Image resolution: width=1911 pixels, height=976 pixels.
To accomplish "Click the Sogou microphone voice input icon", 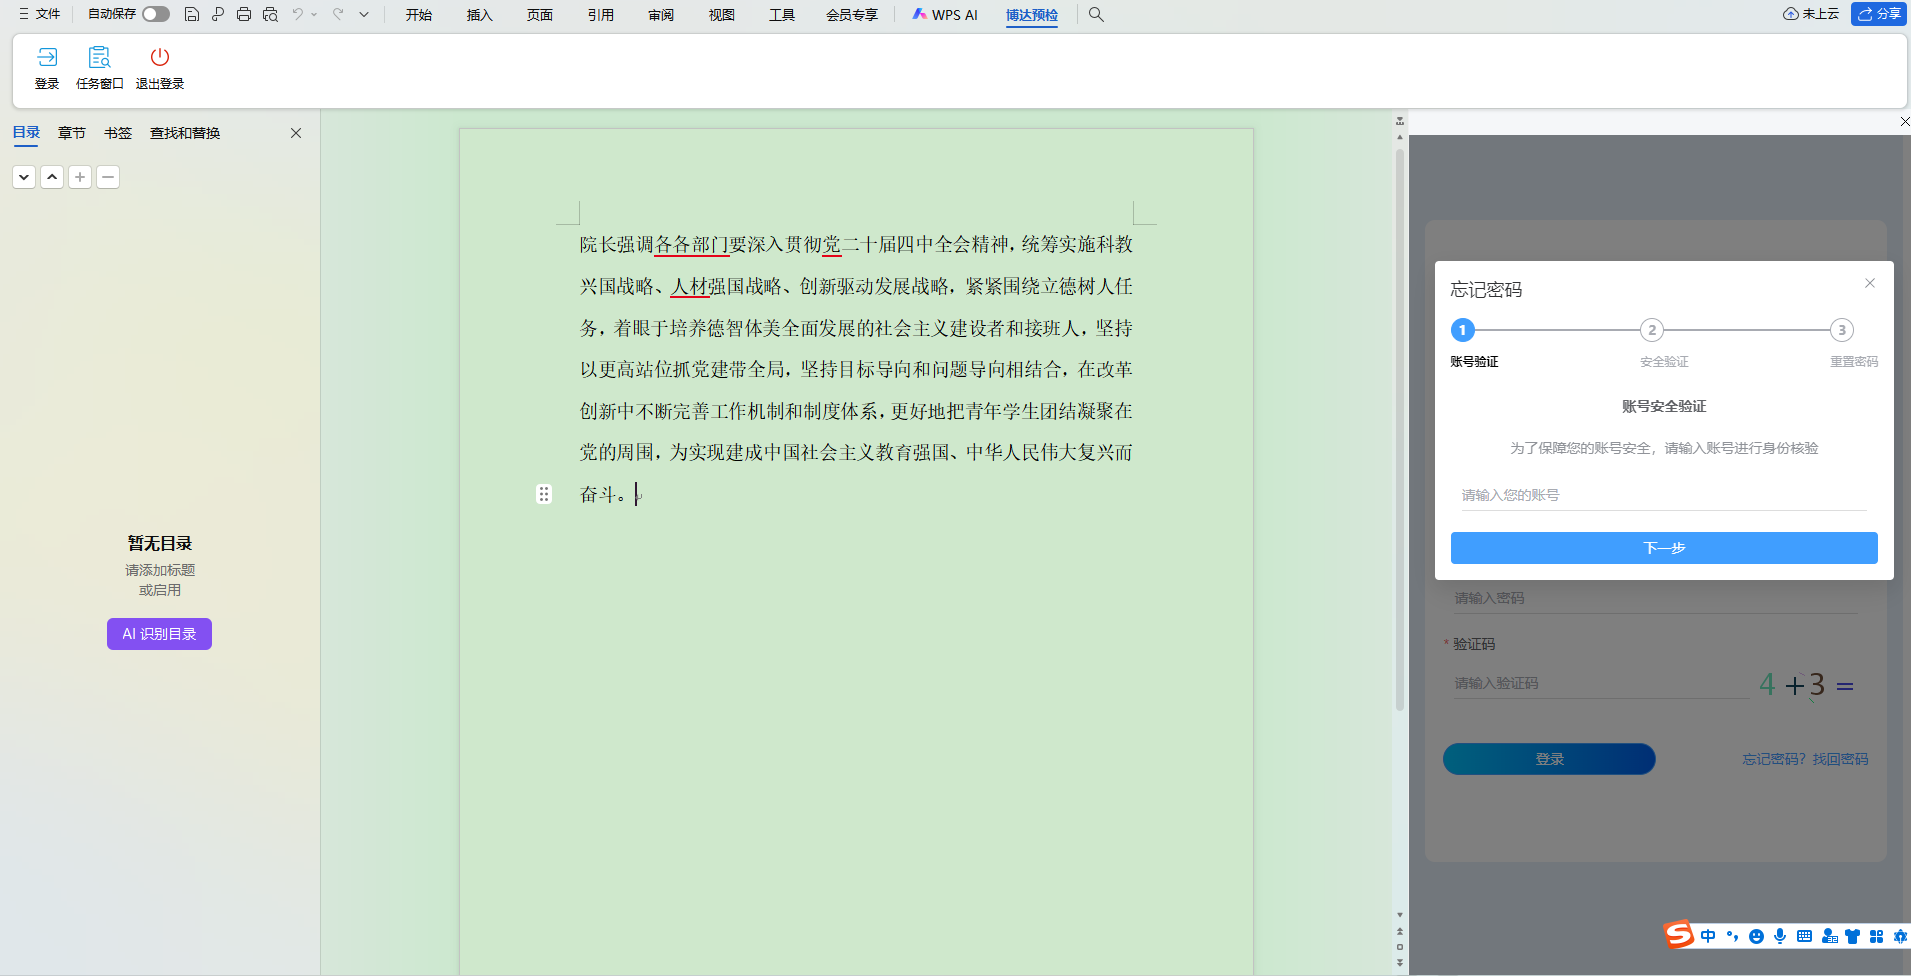I will coord(1780,936).
